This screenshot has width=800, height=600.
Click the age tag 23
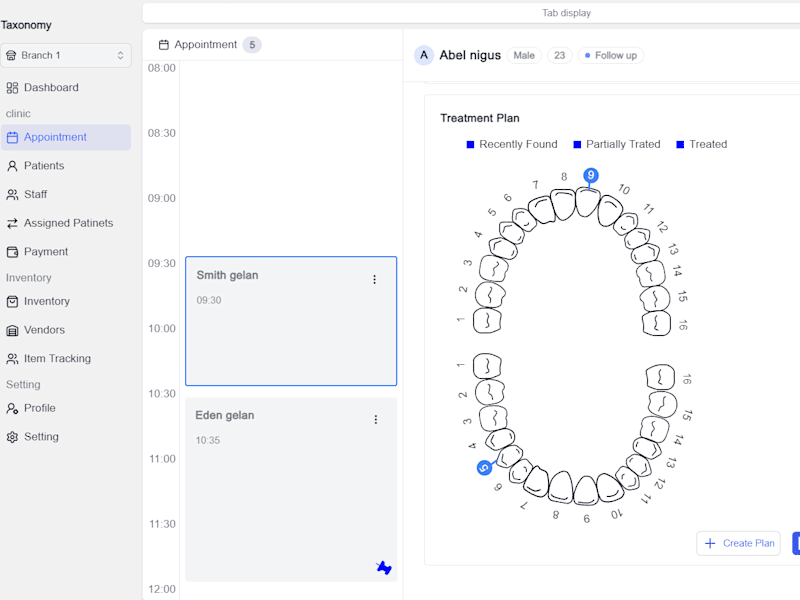click(x=560, y=55)
